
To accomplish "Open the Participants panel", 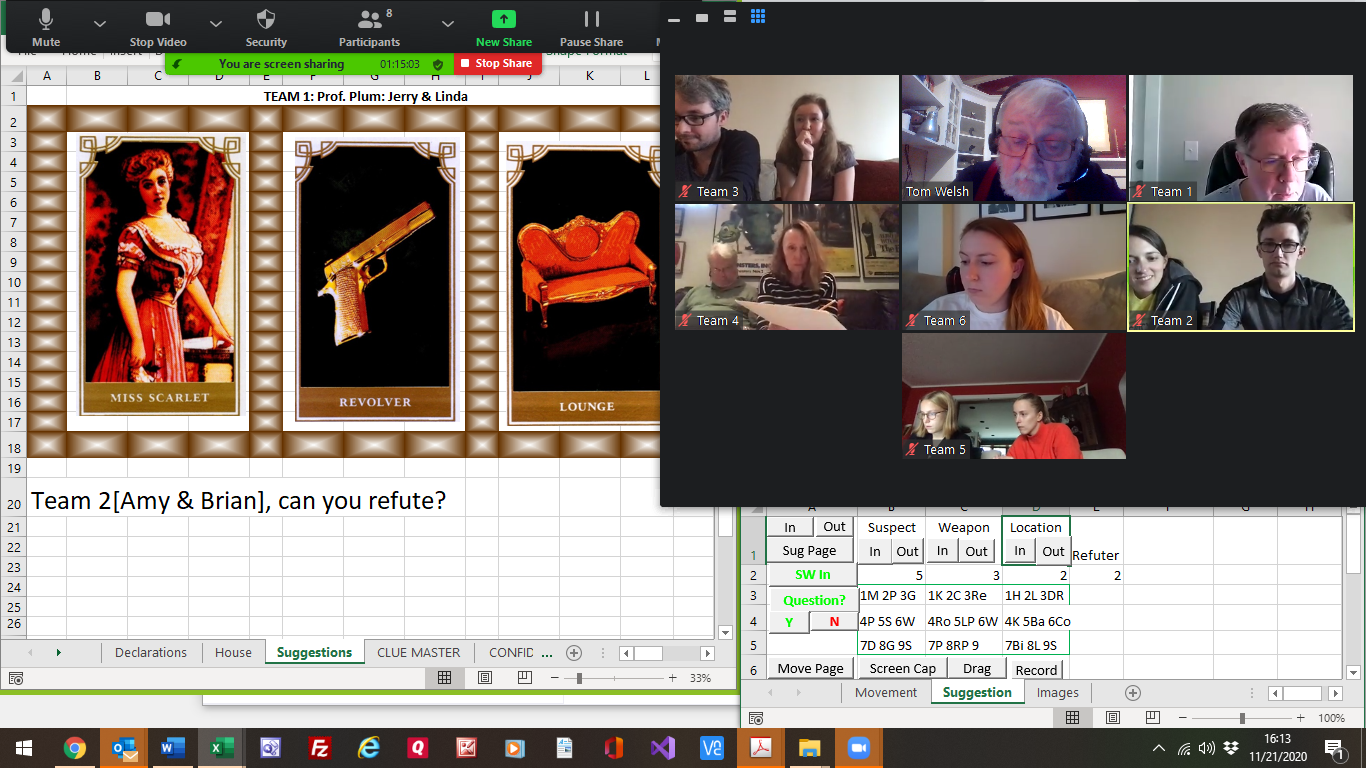I will coord(370,27).
